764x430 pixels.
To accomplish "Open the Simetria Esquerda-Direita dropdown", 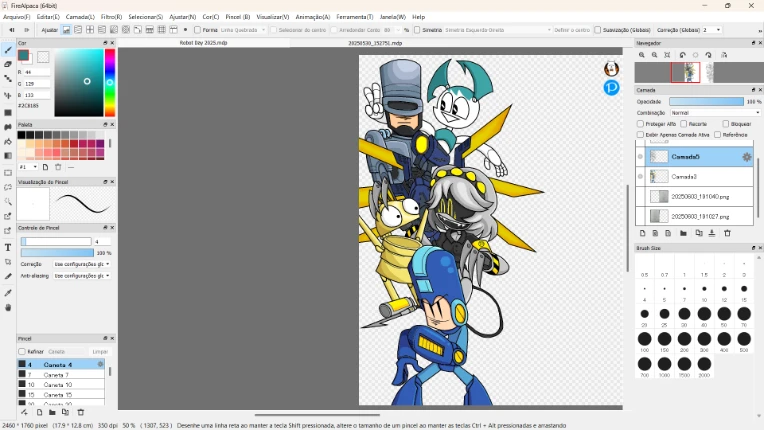I will (x=497, y=30).
